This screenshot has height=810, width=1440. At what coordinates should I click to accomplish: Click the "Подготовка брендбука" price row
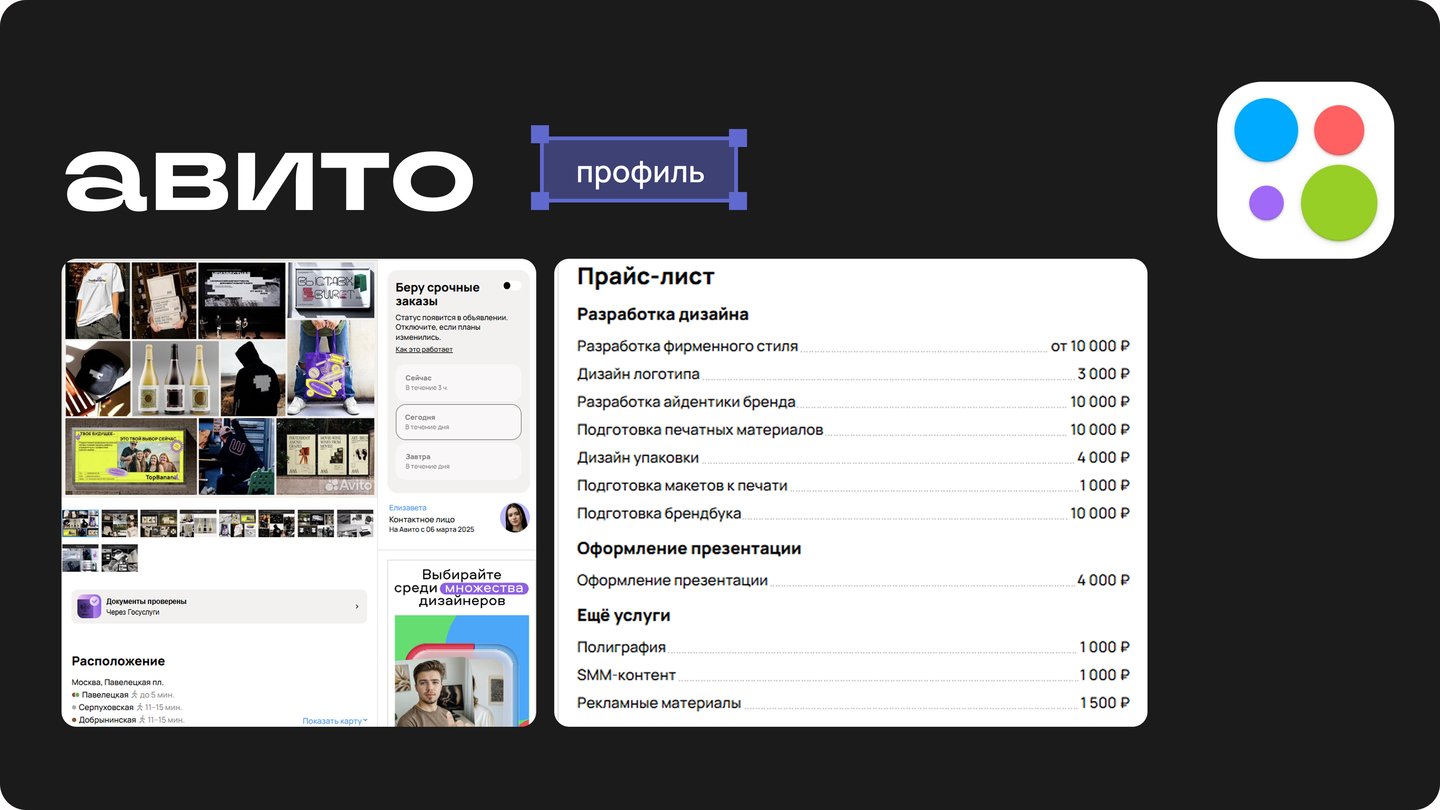[854, 514]
